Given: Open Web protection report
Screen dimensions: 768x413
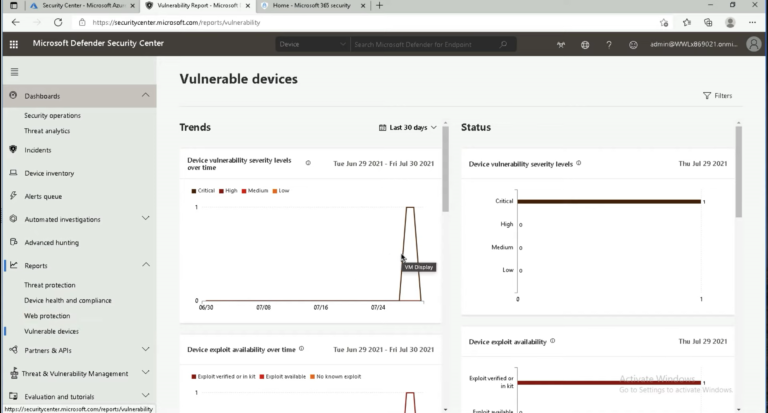Looking at the screenshot, I should 47,316.
